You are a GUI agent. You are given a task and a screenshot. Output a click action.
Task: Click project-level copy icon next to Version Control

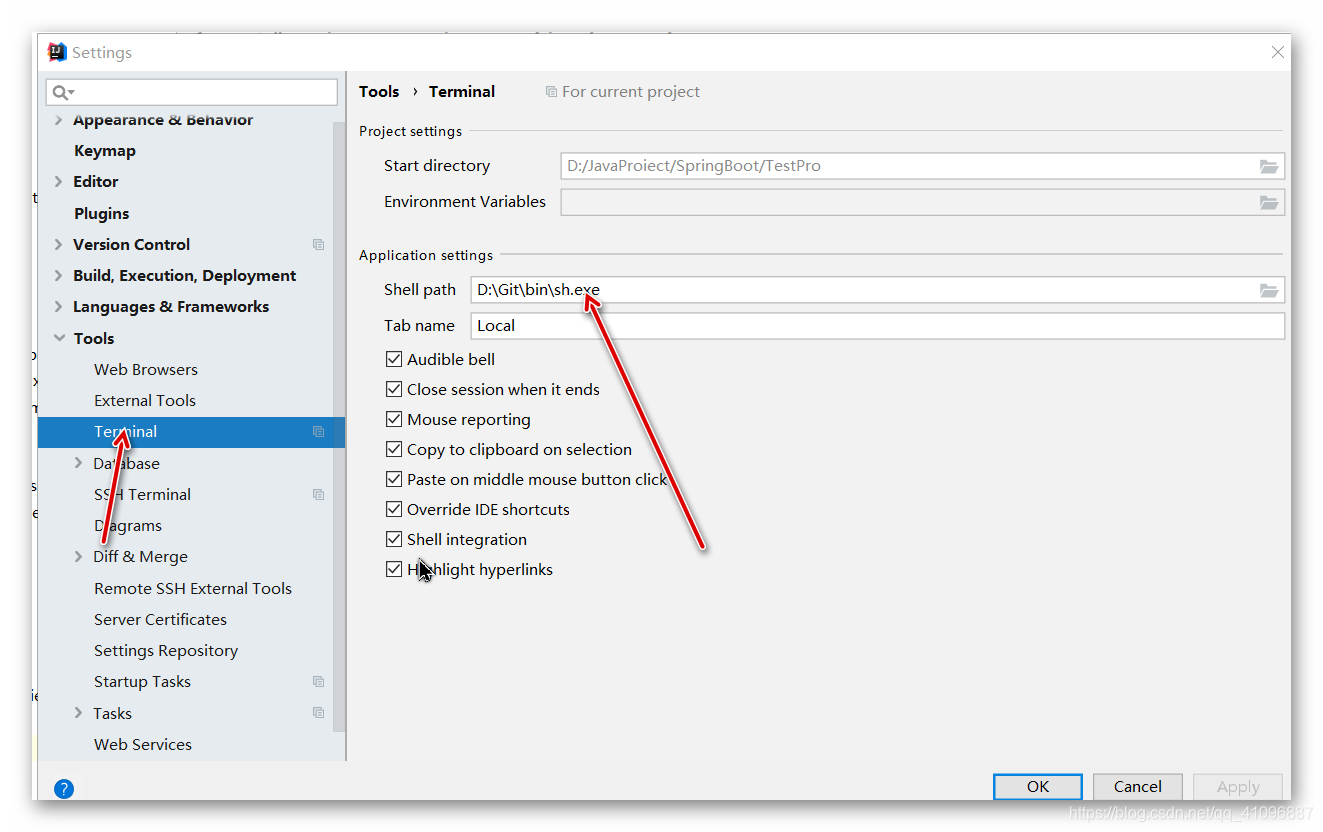coord(318,244)
